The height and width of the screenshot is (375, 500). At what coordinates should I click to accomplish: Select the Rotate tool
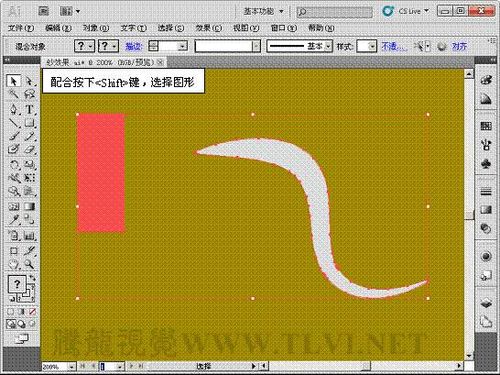coord(13,164)
